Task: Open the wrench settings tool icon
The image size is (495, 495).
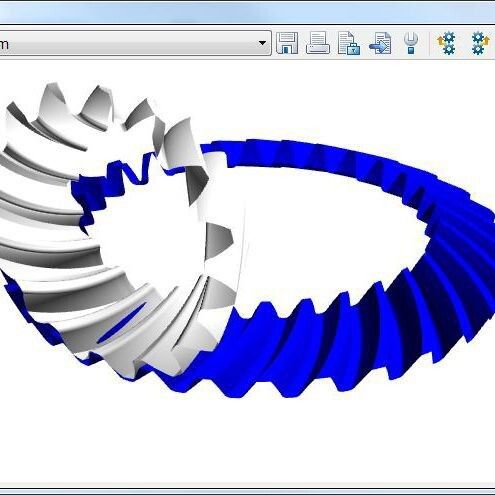Action: pyautogui.click(x=411, y=43)
